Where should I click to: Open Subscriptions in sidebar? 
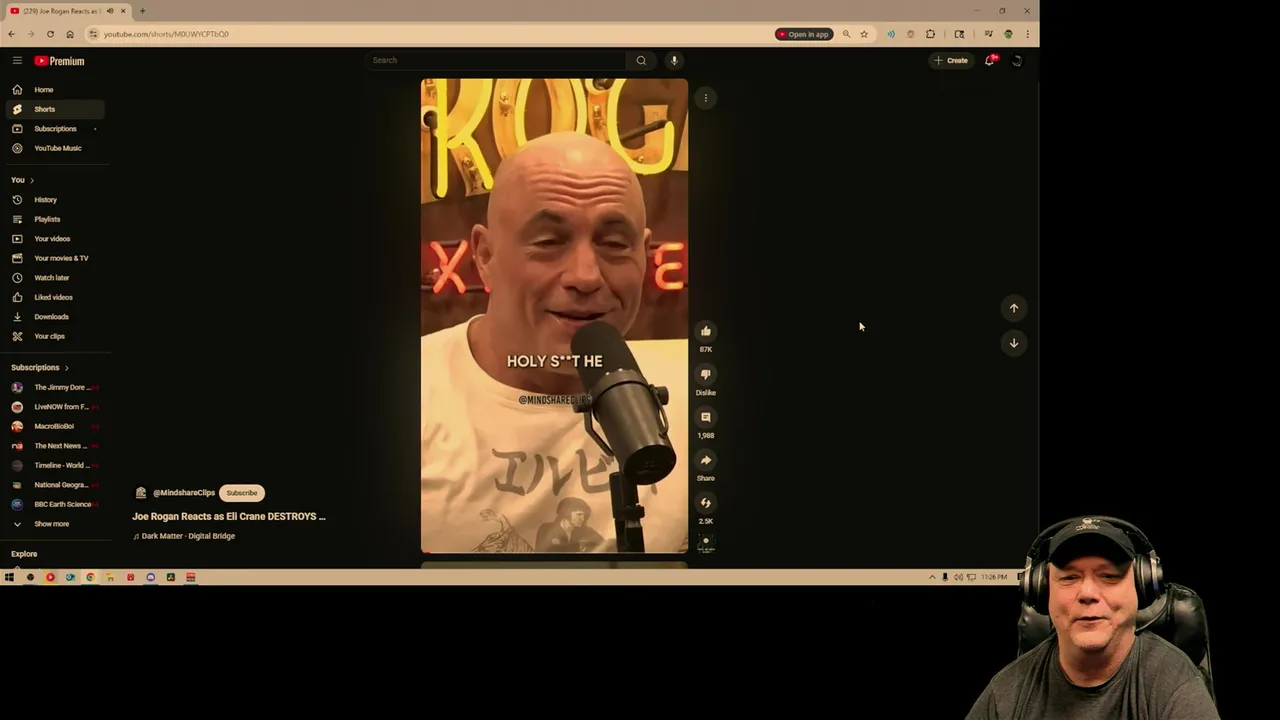pyautogui.click(x=55, y=129)
